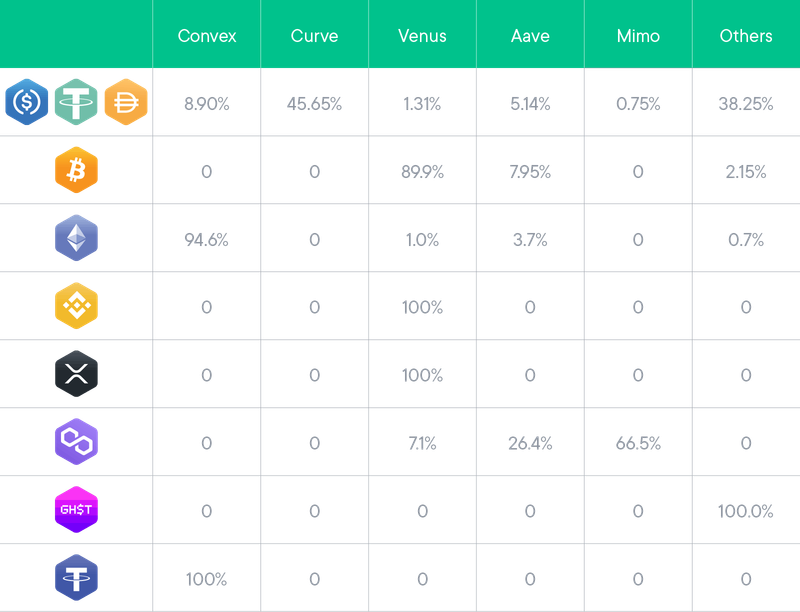
Task: Click the 0.7% Others value
Action: 746,239
